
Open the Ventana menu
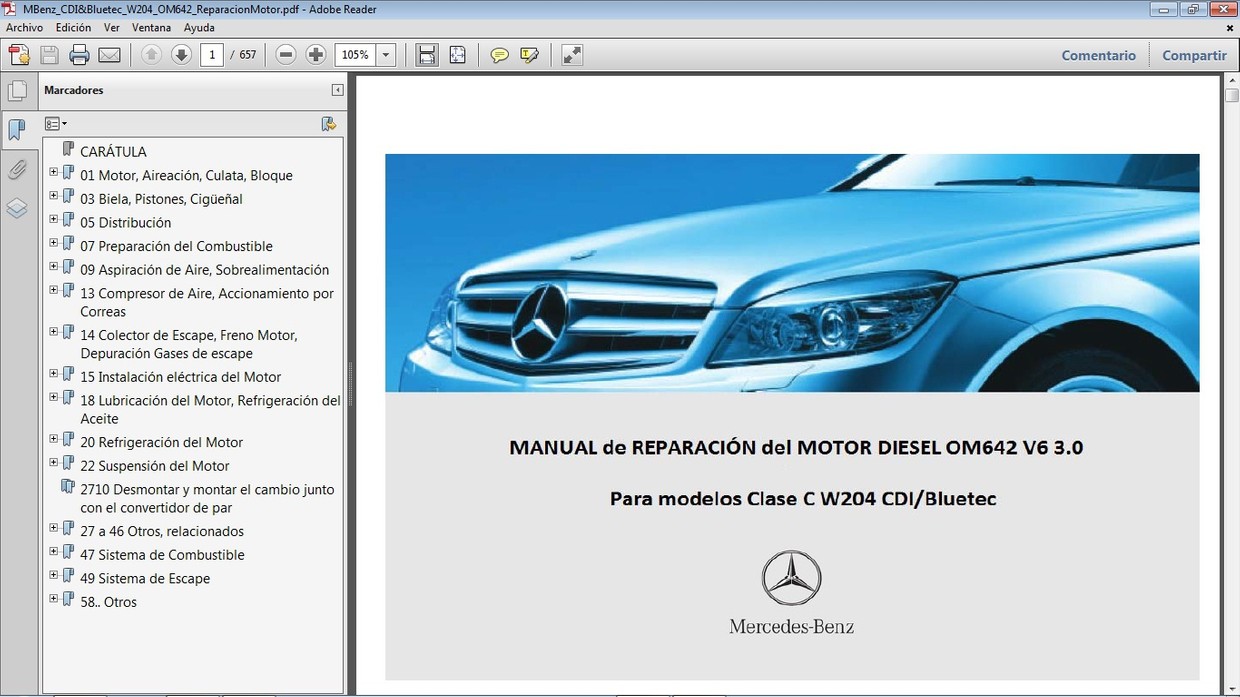(151, 27)
